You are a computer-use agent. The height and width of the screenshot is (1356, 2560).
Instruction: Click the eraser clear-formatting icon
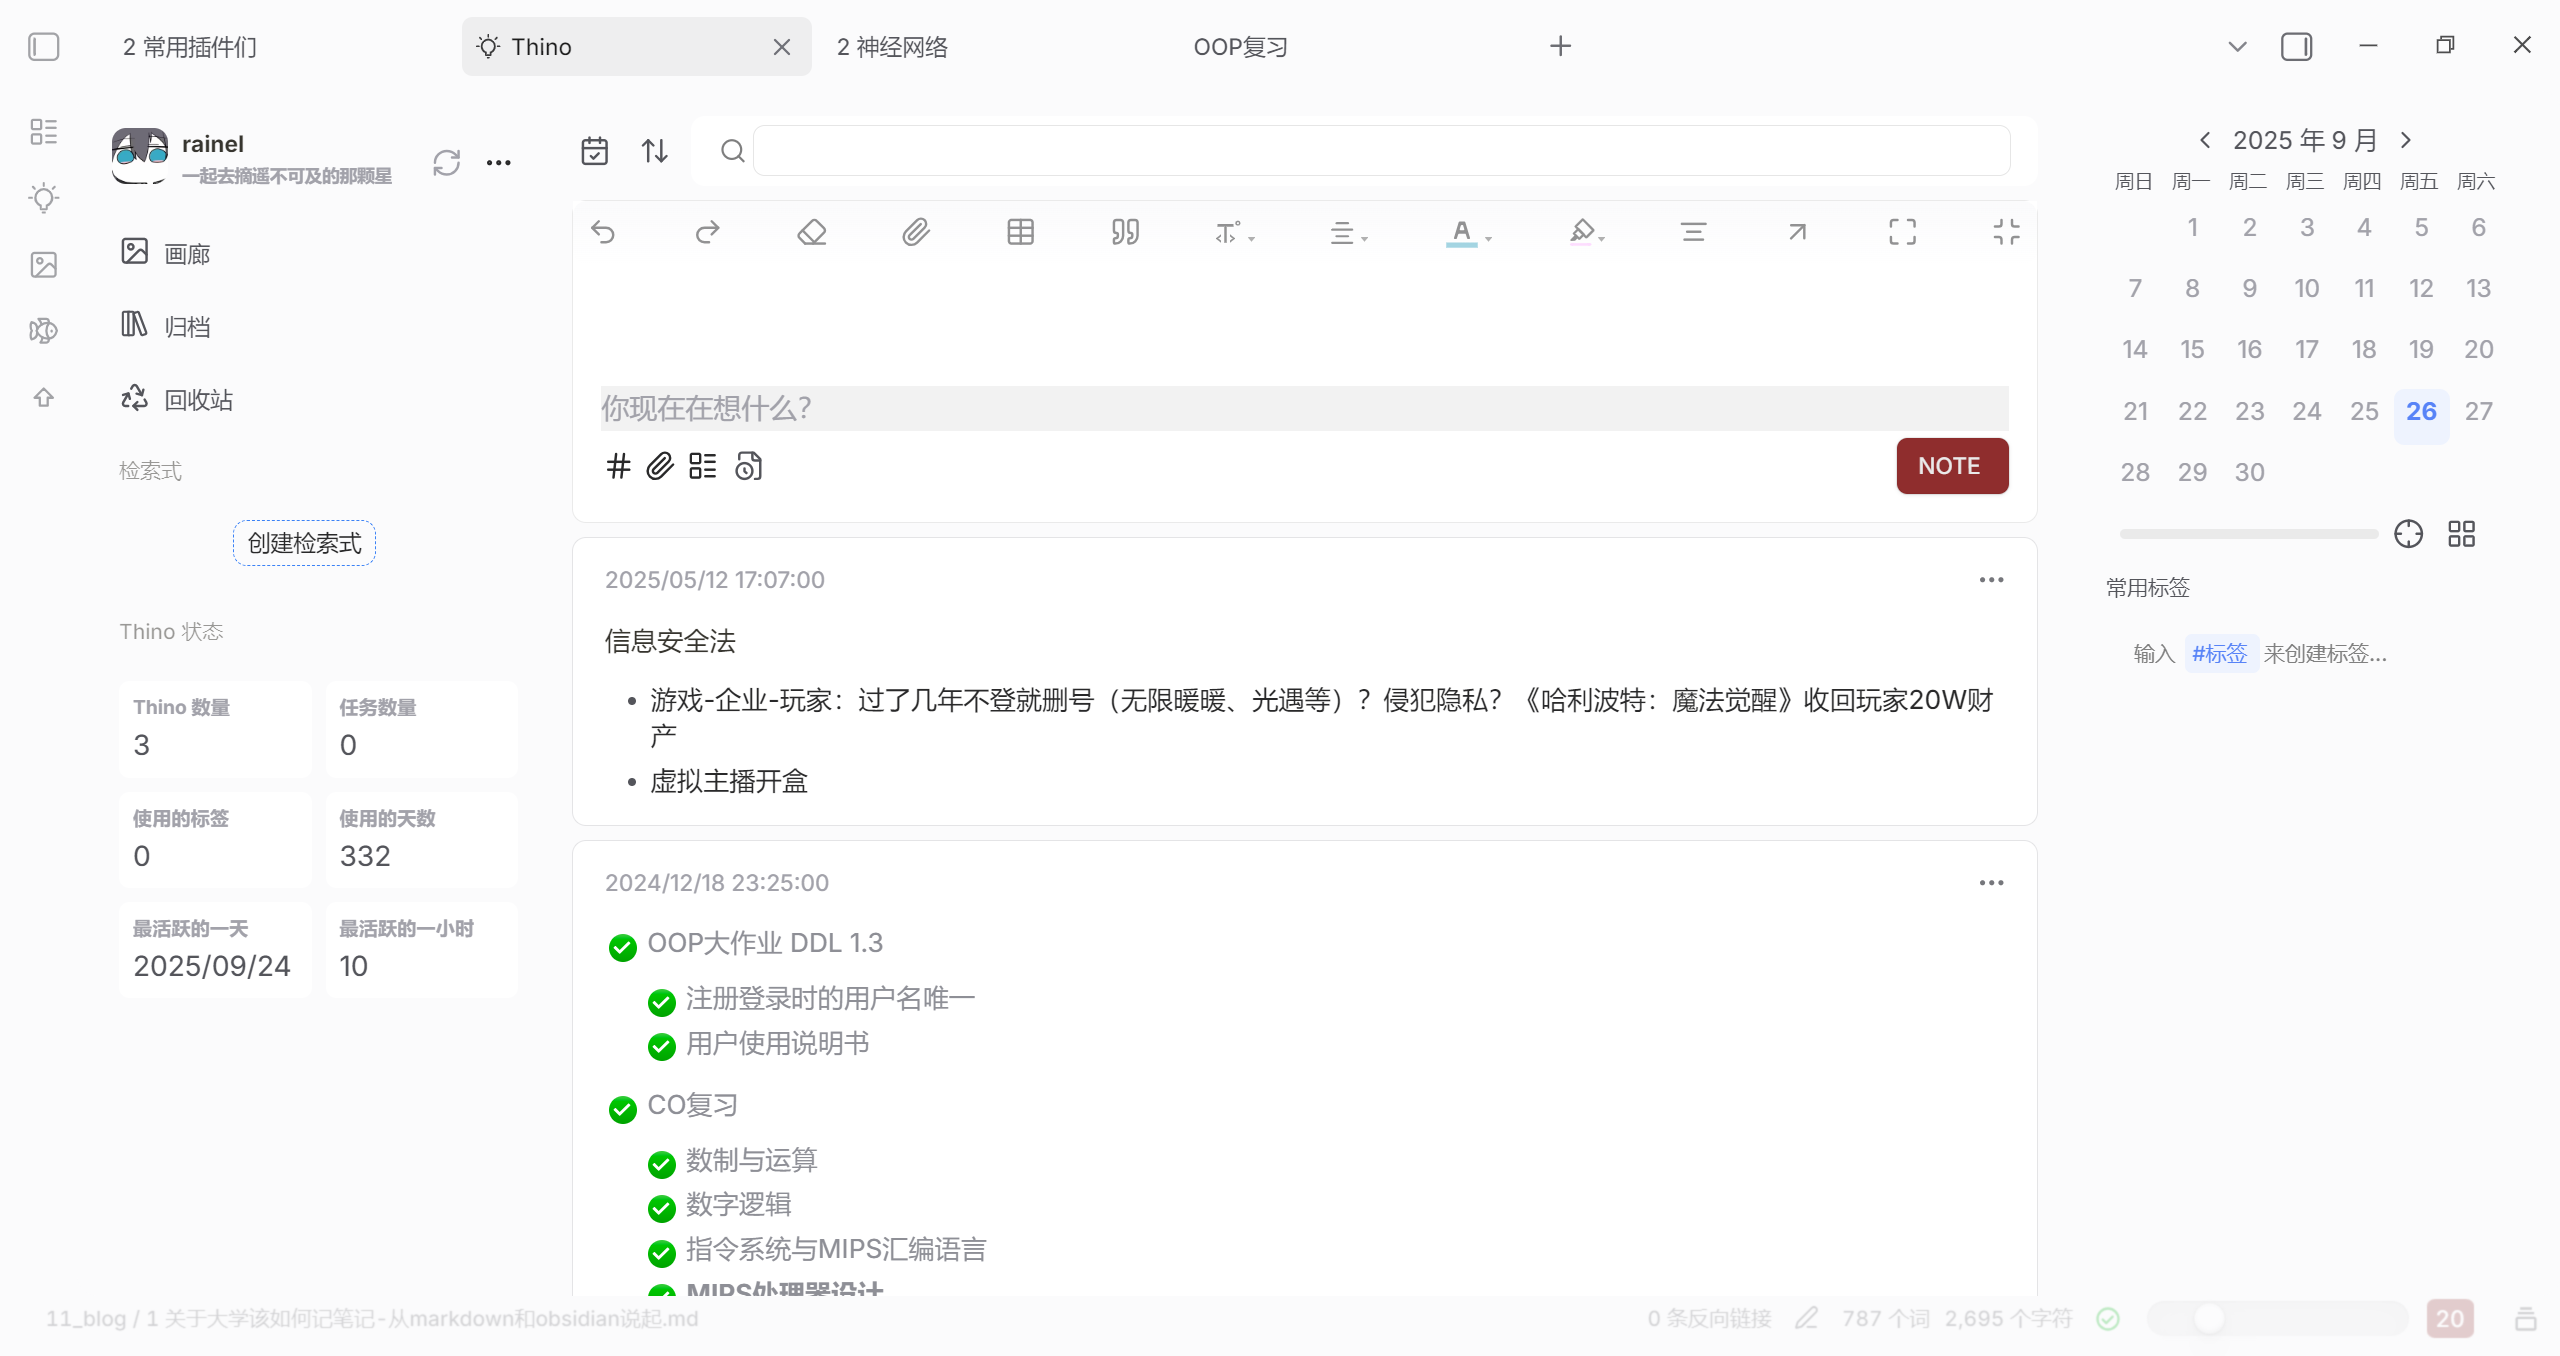point(811,232)
